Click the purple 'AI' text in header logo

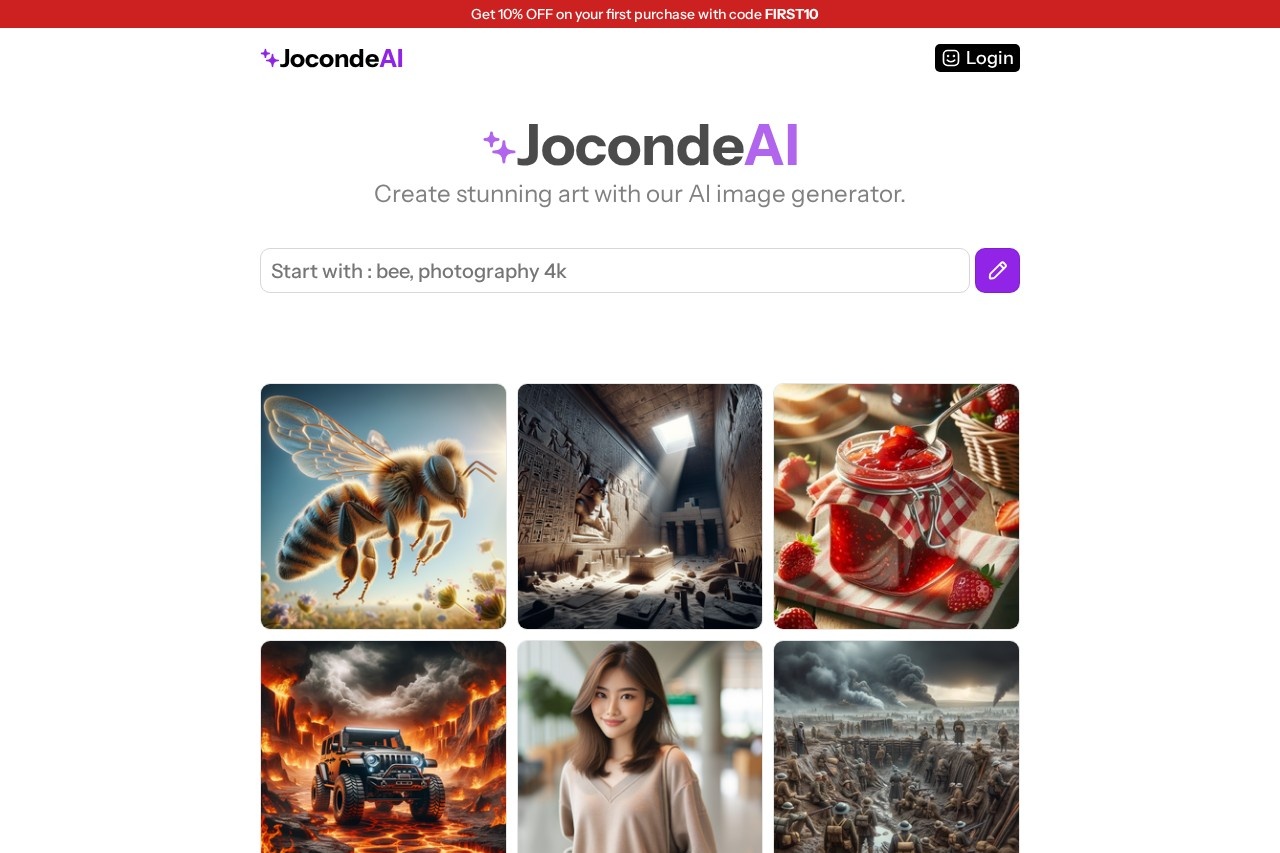(391, 58)
